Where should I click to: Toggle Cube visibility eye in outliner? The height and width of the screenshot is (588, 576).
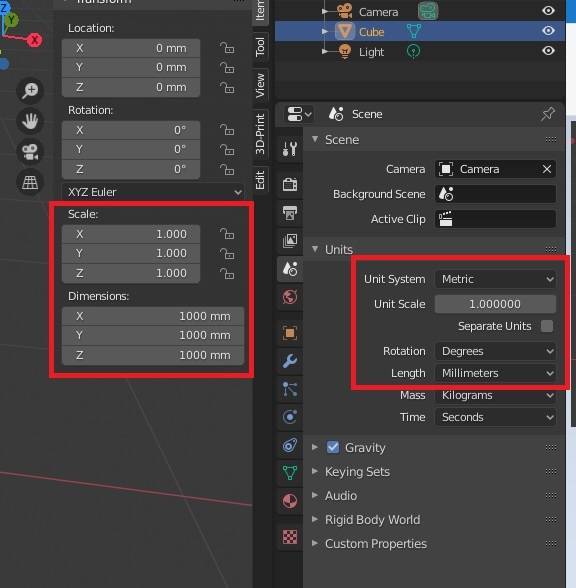tap(548, 30)
